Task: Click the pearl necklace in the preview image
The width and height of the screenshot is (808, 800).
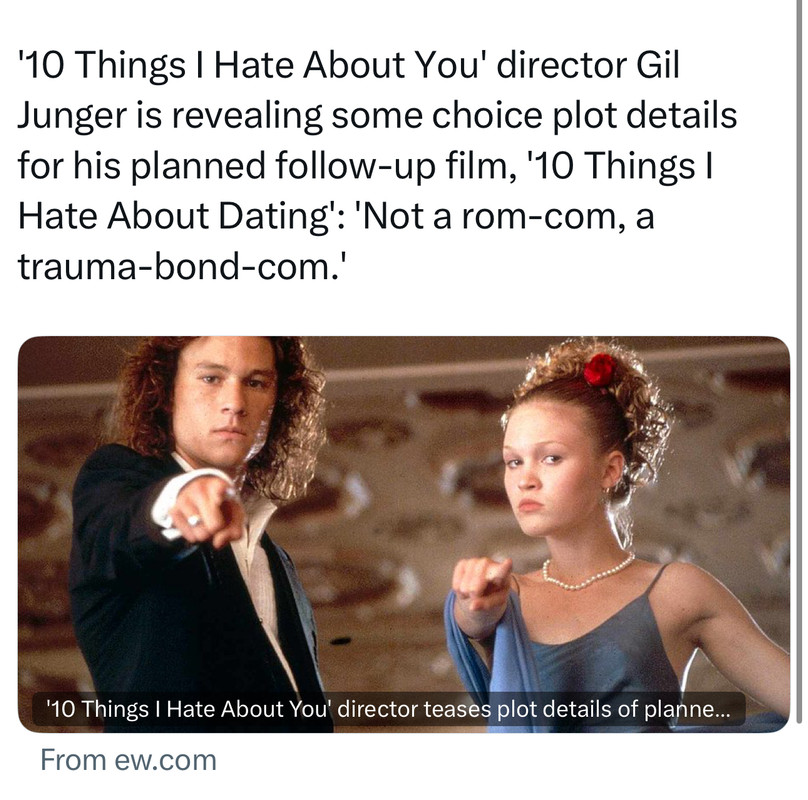Action: tap(587, 572)
